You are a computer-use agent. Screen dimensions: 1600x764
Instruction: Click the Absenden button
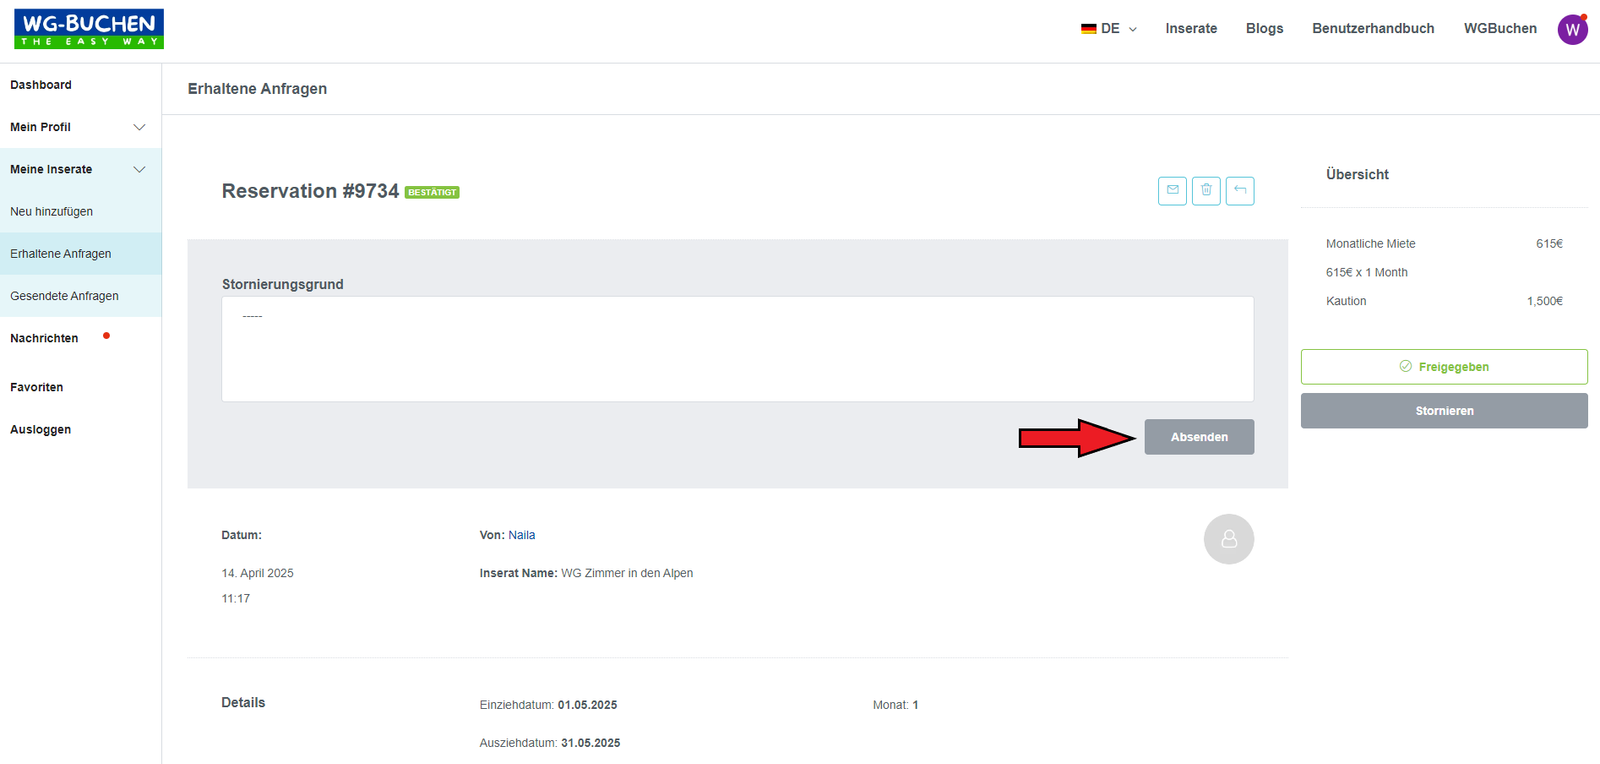1199,437
